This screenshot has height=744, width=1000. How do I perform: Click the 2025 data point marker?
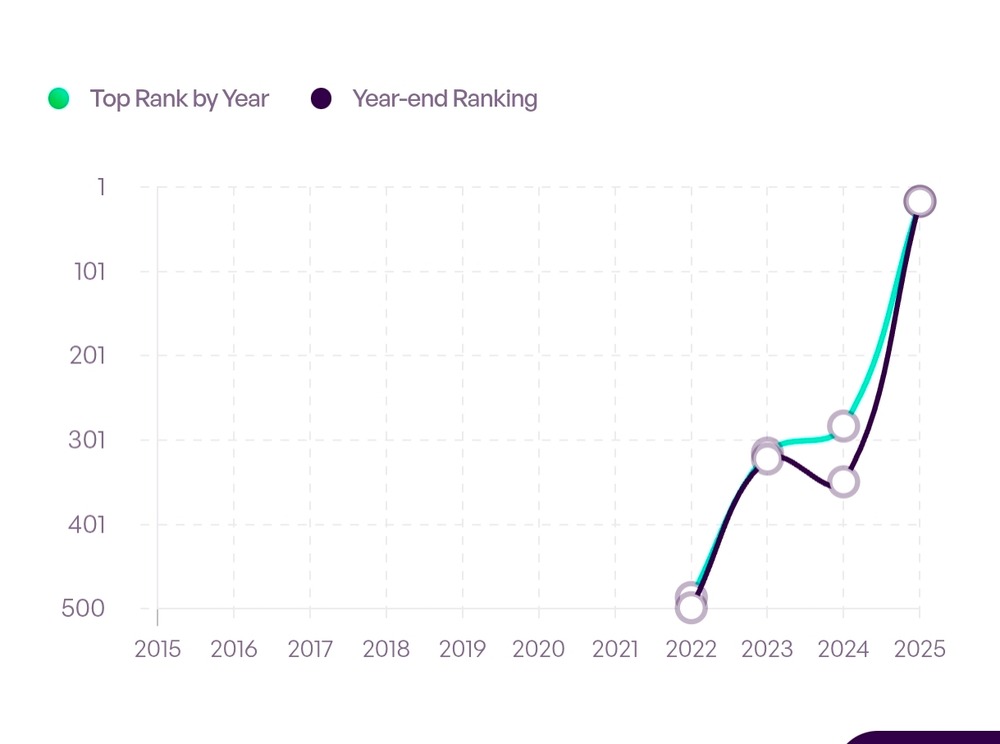point(920,202)
